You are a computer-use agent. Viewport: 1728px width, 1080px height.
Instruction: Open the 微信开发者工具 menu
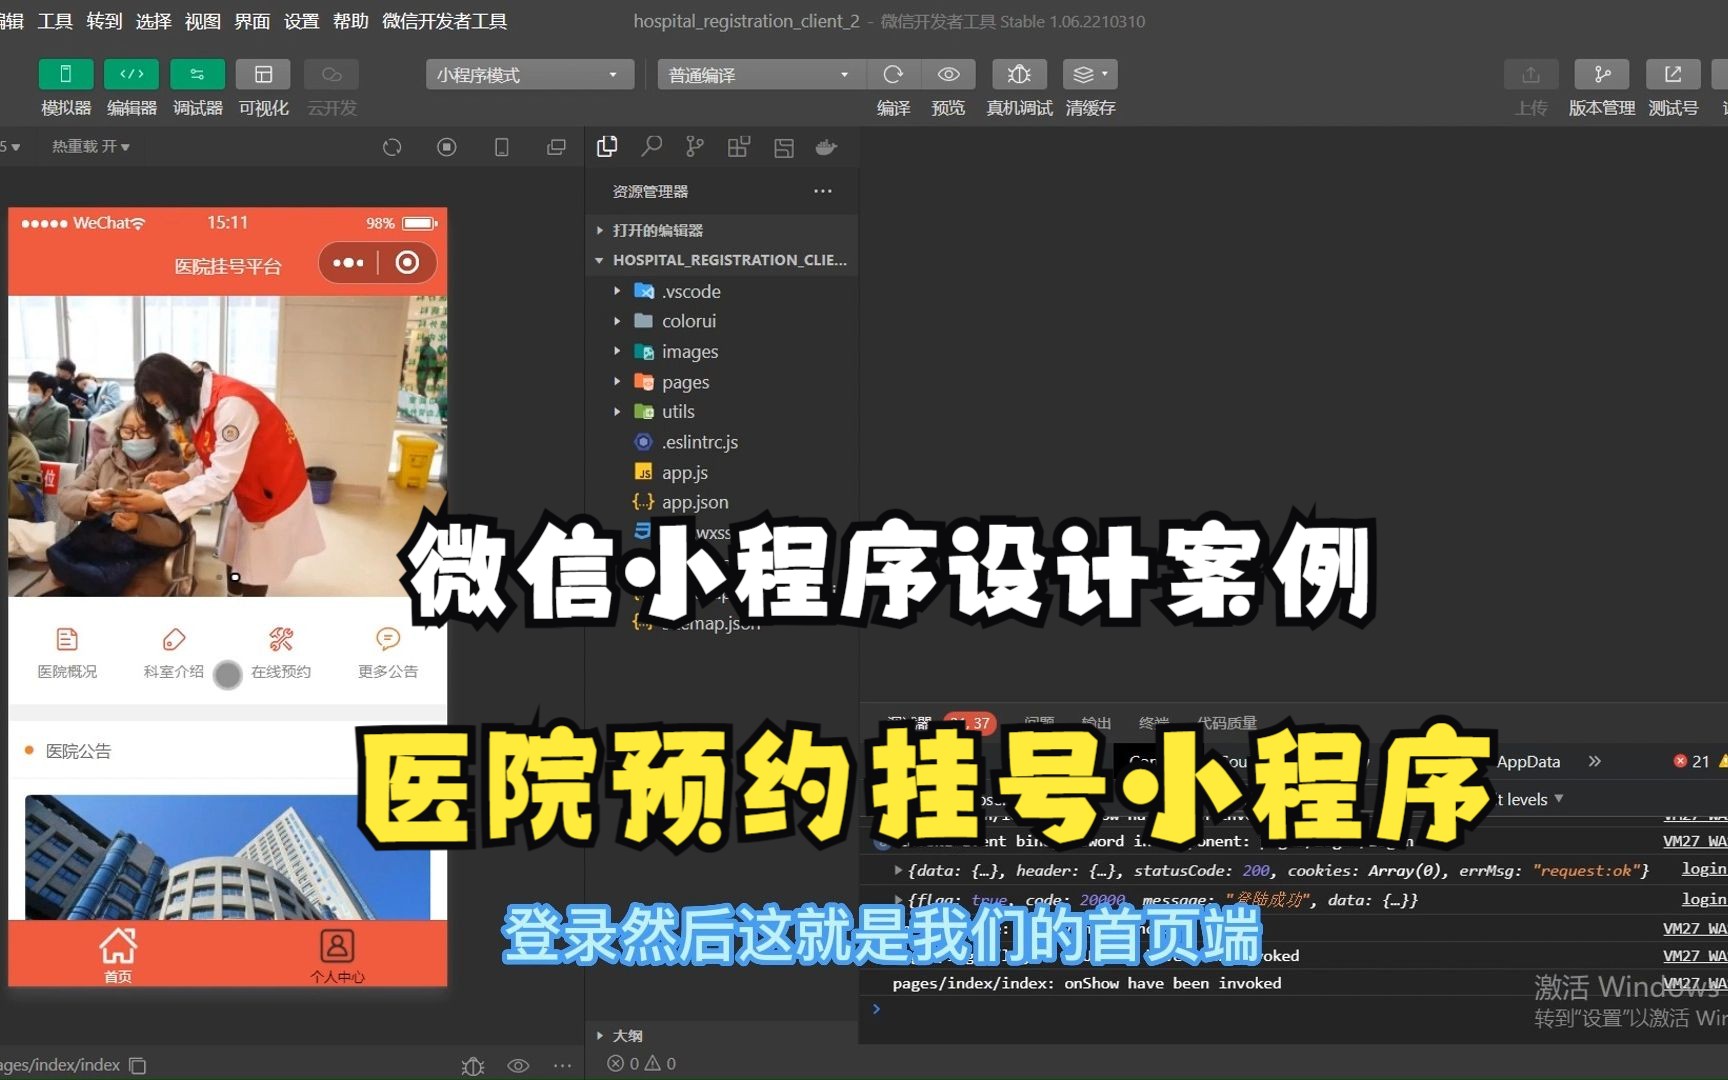pos(444,21)
